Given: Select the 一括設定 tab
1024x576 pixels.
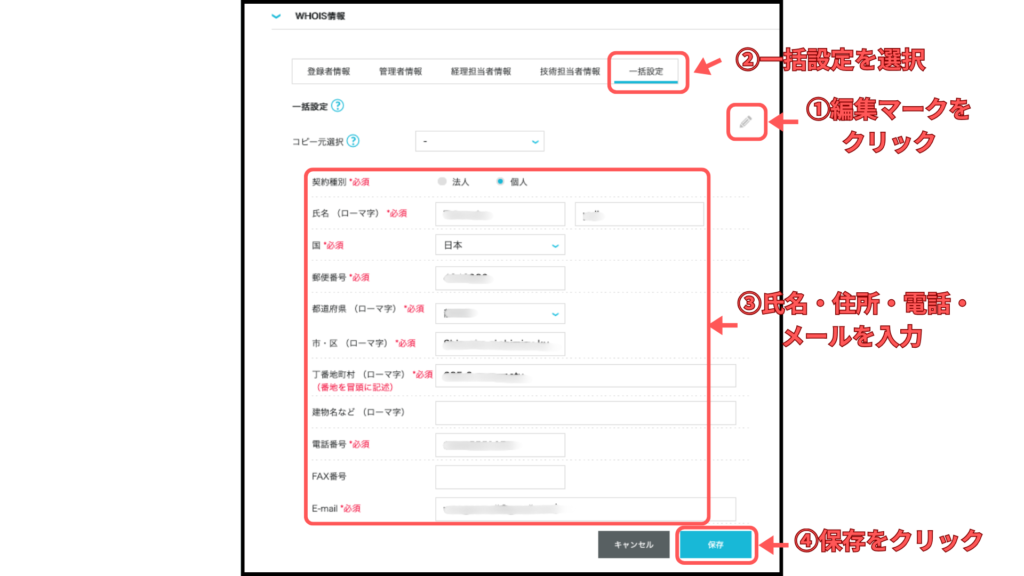Looking at the screenshot, I should pos(647,72).
